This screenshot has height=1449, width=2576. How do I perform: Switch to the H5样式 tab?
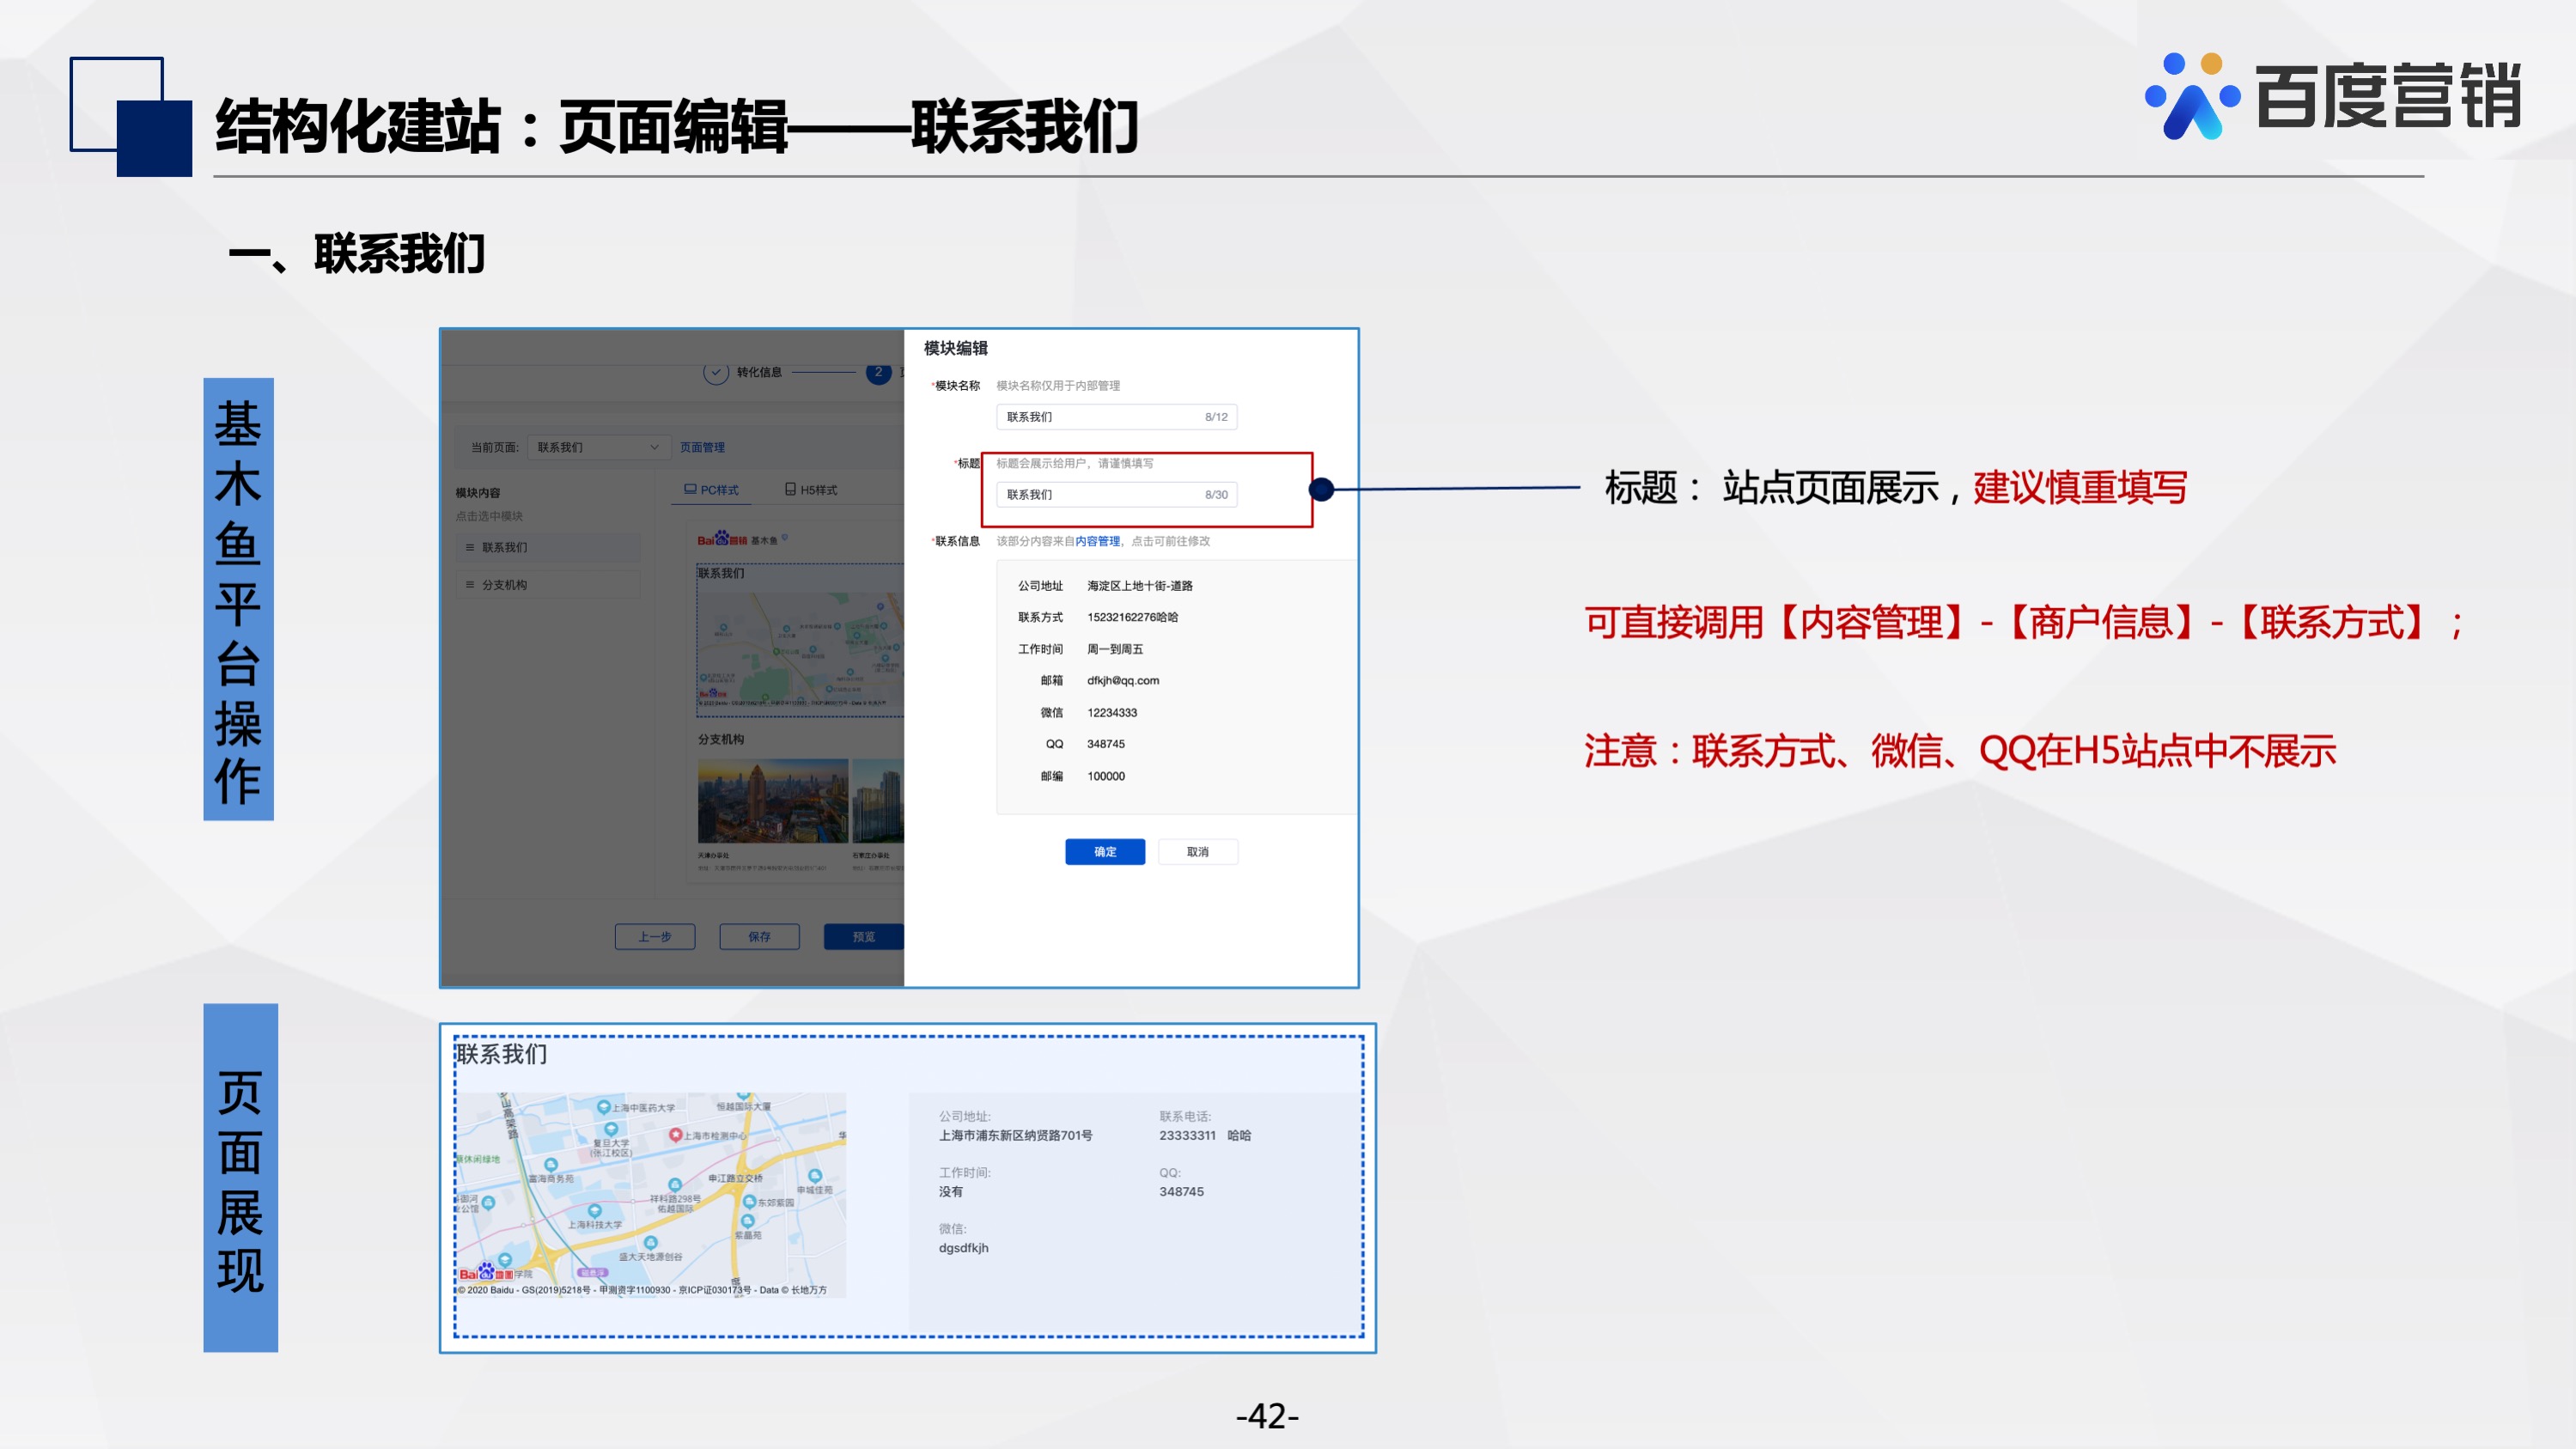click(x=811, y=490)
